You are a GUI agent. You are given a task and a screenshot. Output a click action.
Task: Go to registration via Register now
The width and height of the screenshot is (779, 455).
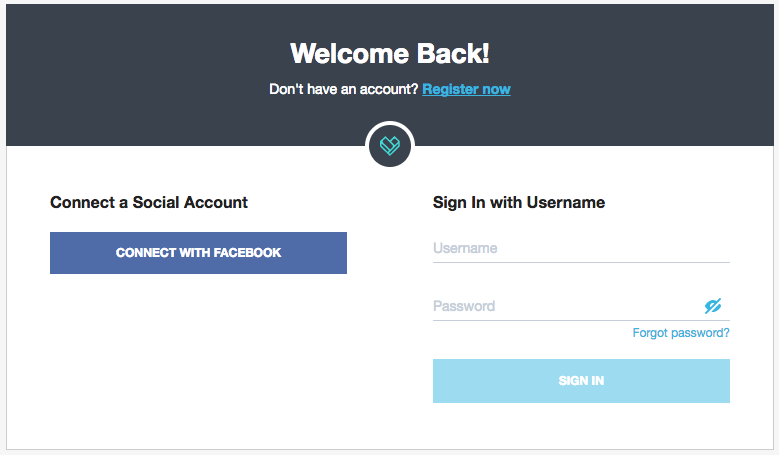(466, 89)
